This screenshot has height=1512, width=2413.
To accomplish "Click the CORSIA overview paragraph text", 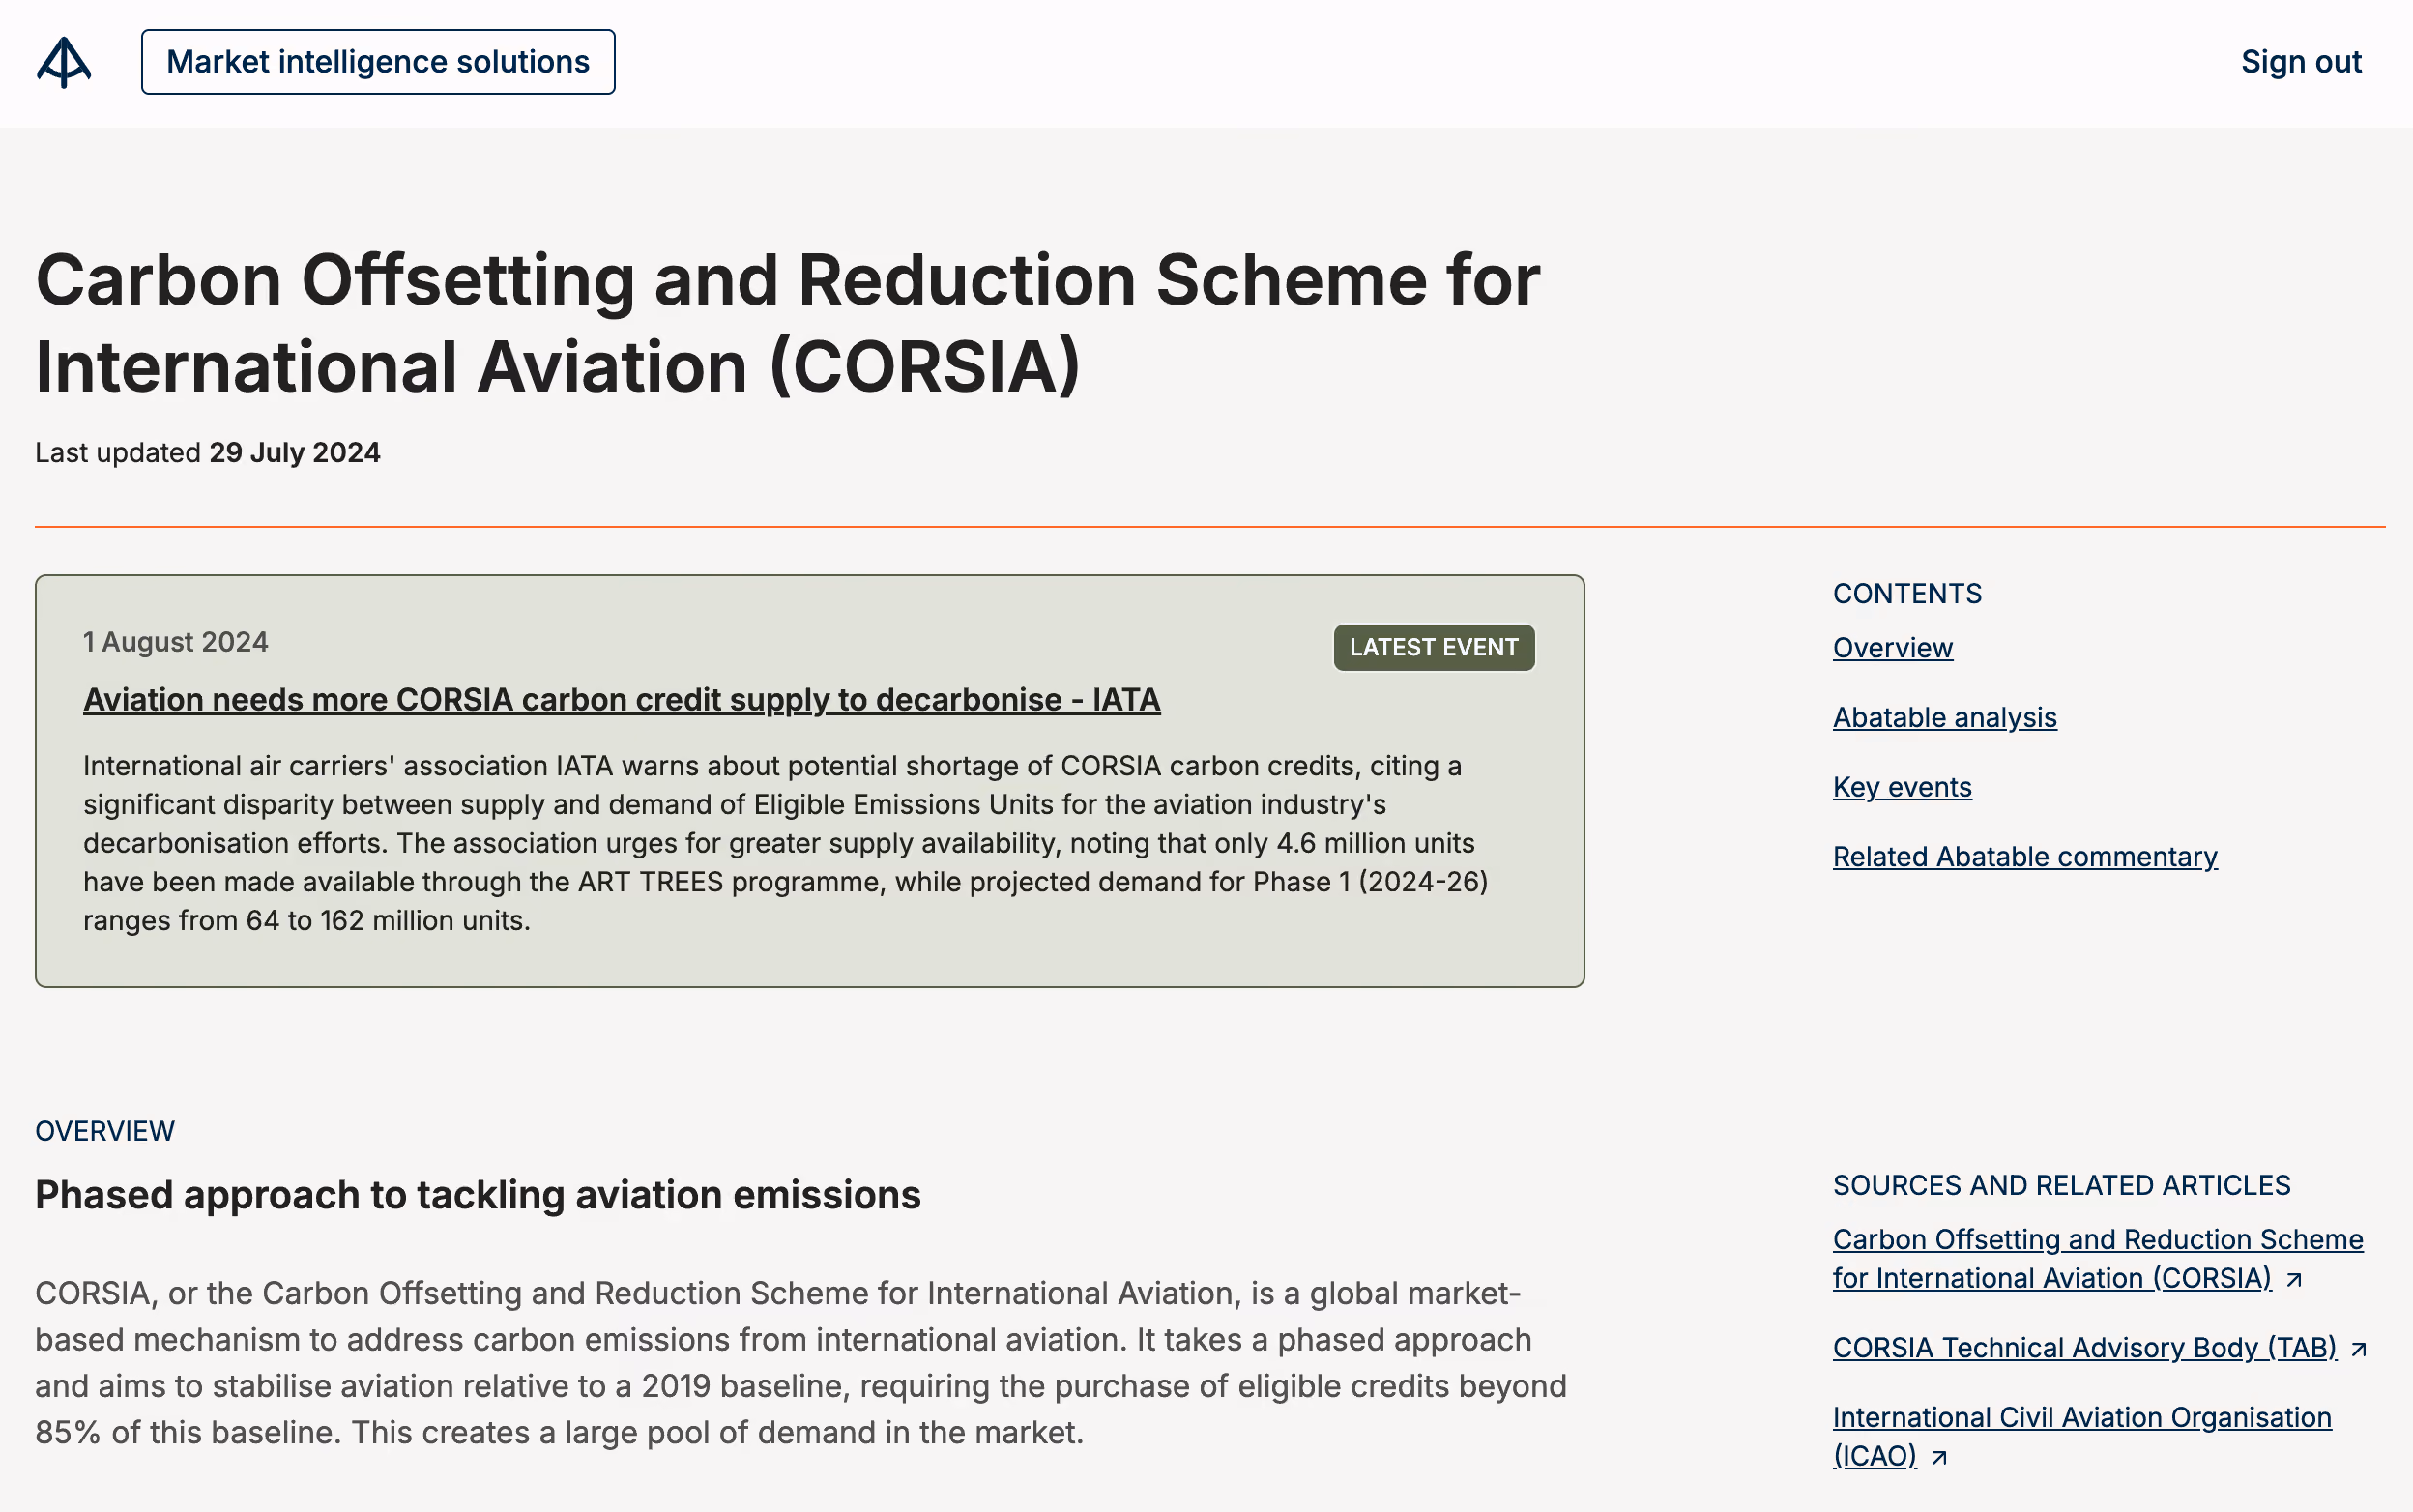I will (x=800, y=1363).
